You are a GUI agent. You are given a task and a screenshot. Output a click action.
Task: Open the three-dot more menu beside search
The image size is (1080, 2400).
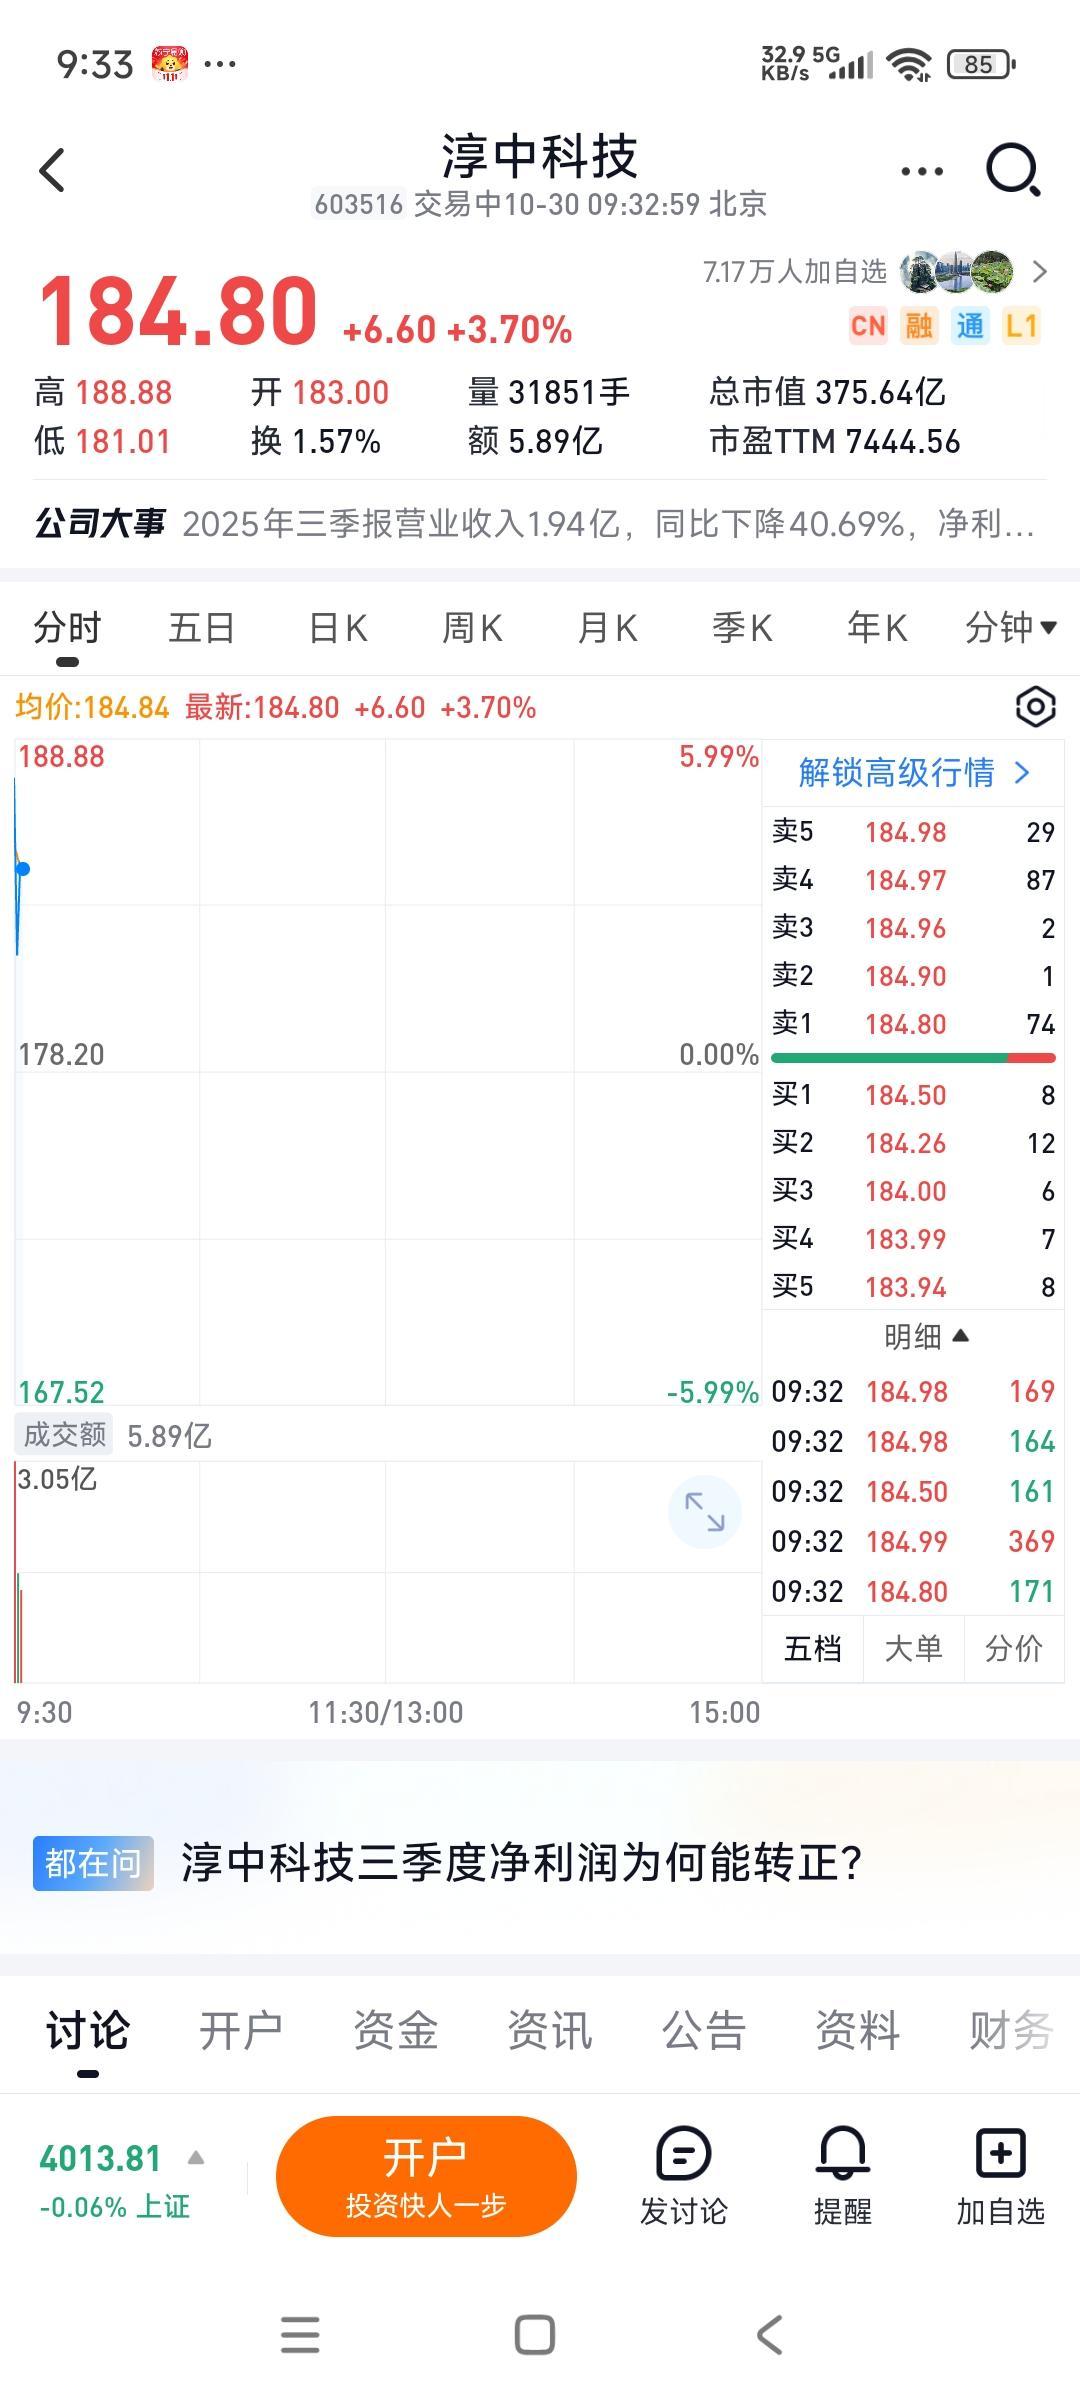tap(921, 171)
